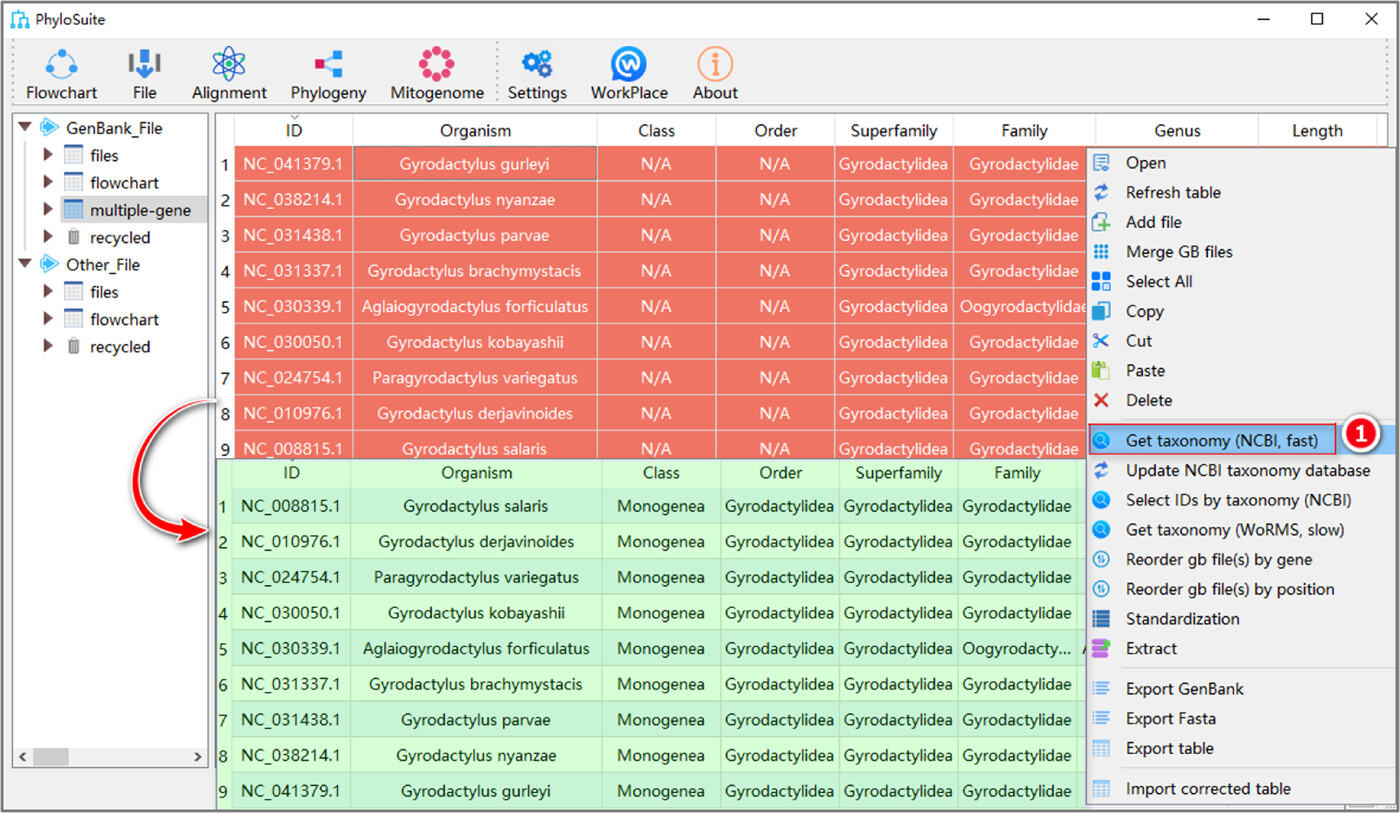
Task: Click NC_030339.1 in the red table
Action: point(294,306)
